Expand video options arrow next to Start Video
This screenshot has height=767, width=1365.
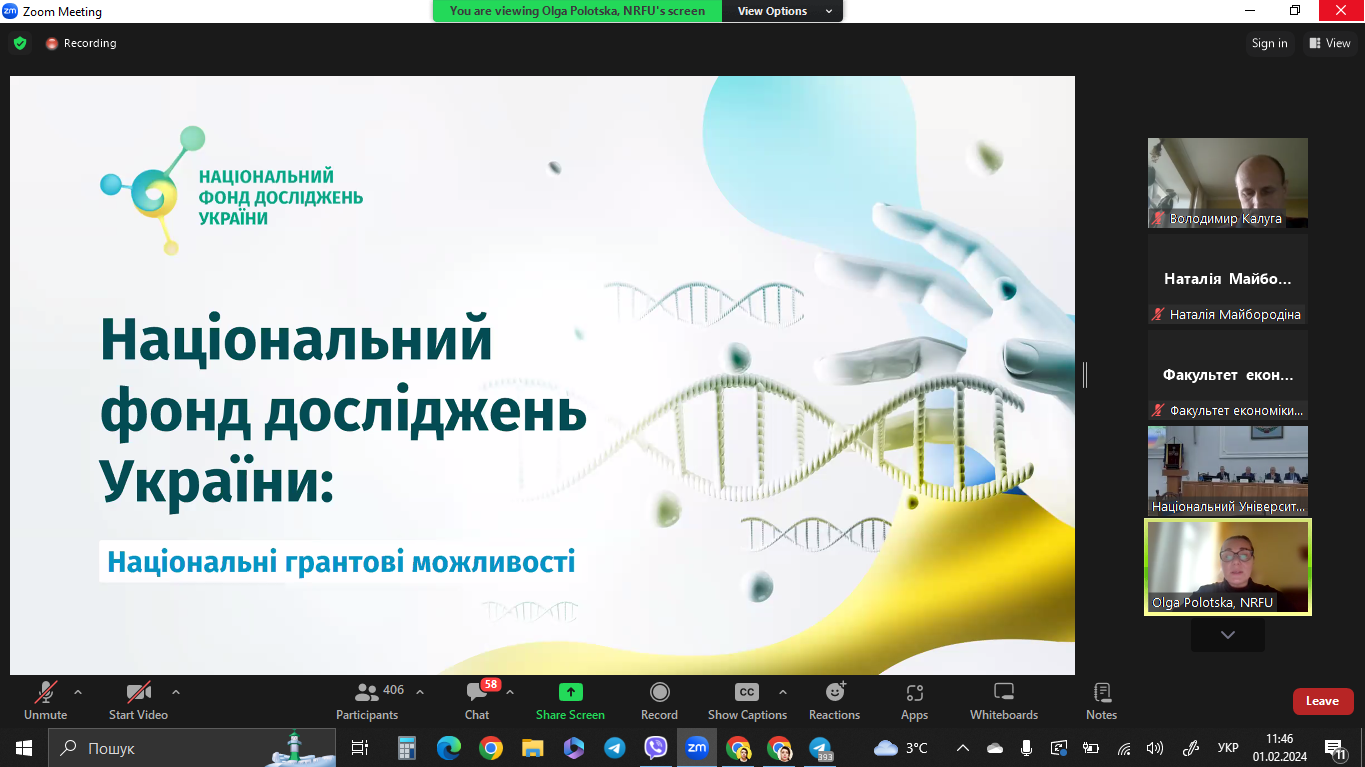(176, 692)
